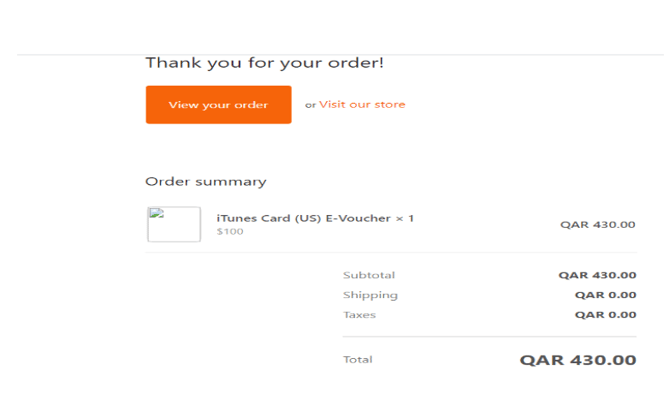
Task: Click the broken product image thumbnail
Action: 174,224
